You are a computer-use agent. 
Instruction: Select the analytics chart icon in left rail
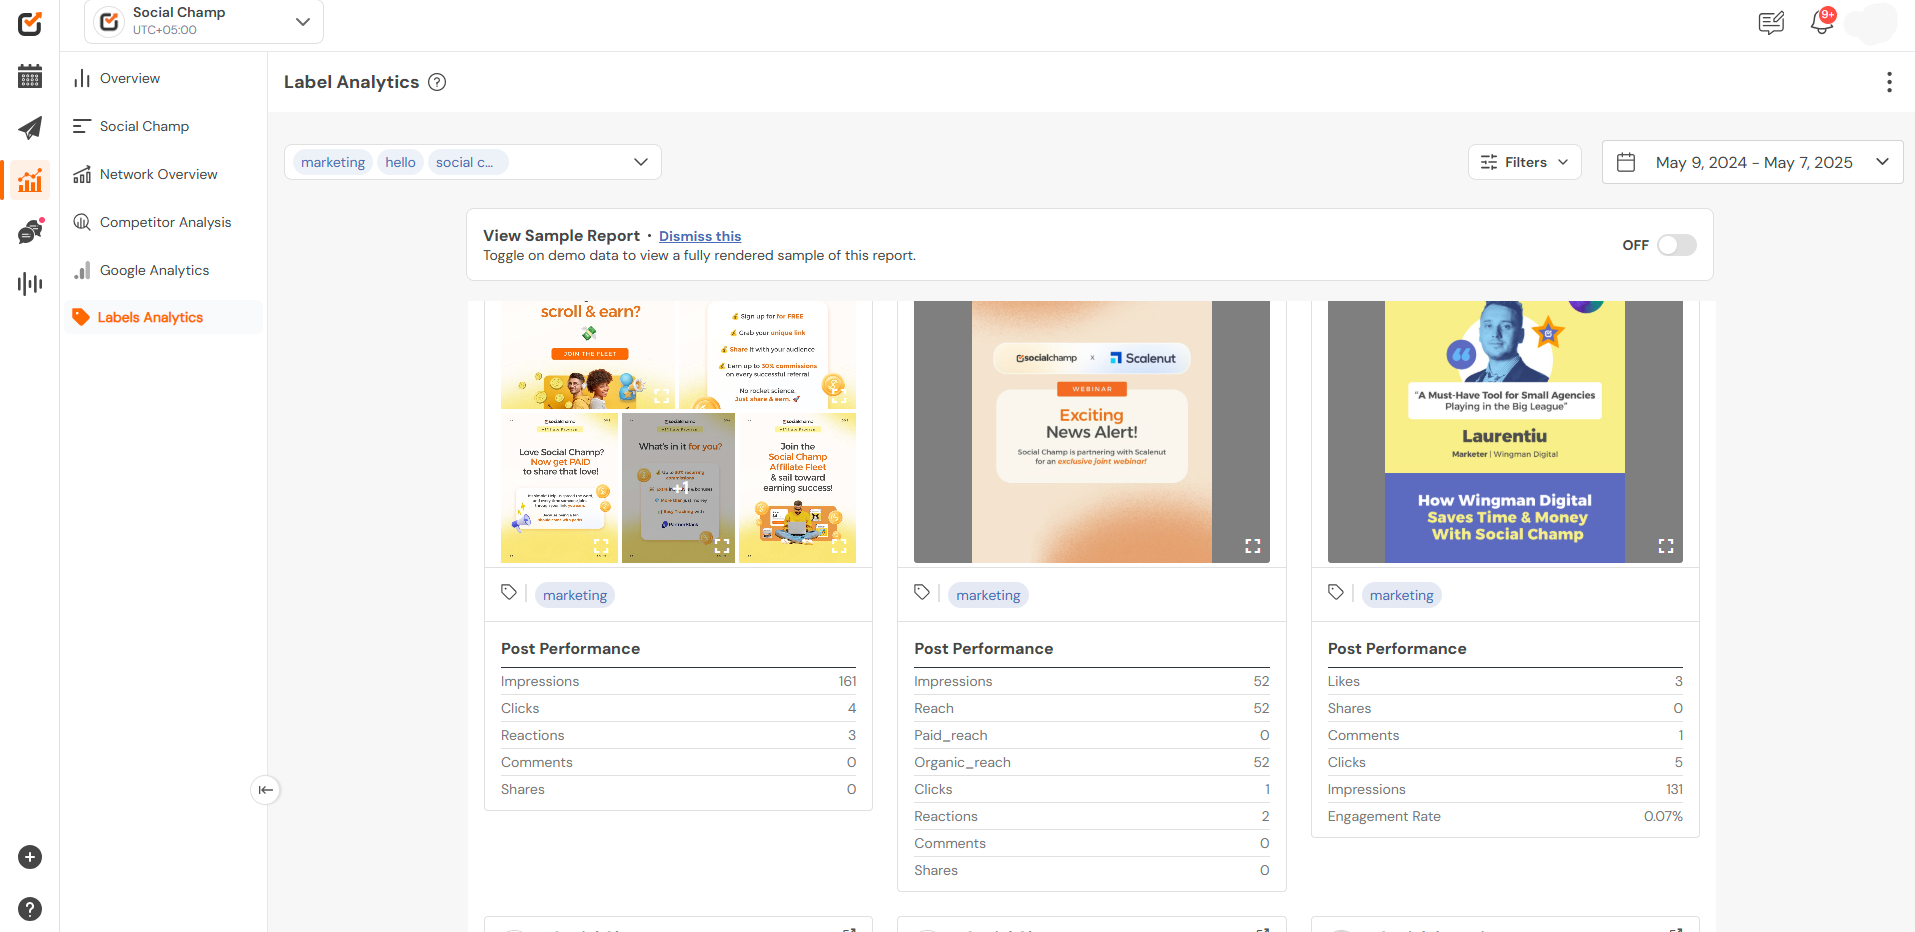coord(30,180)
